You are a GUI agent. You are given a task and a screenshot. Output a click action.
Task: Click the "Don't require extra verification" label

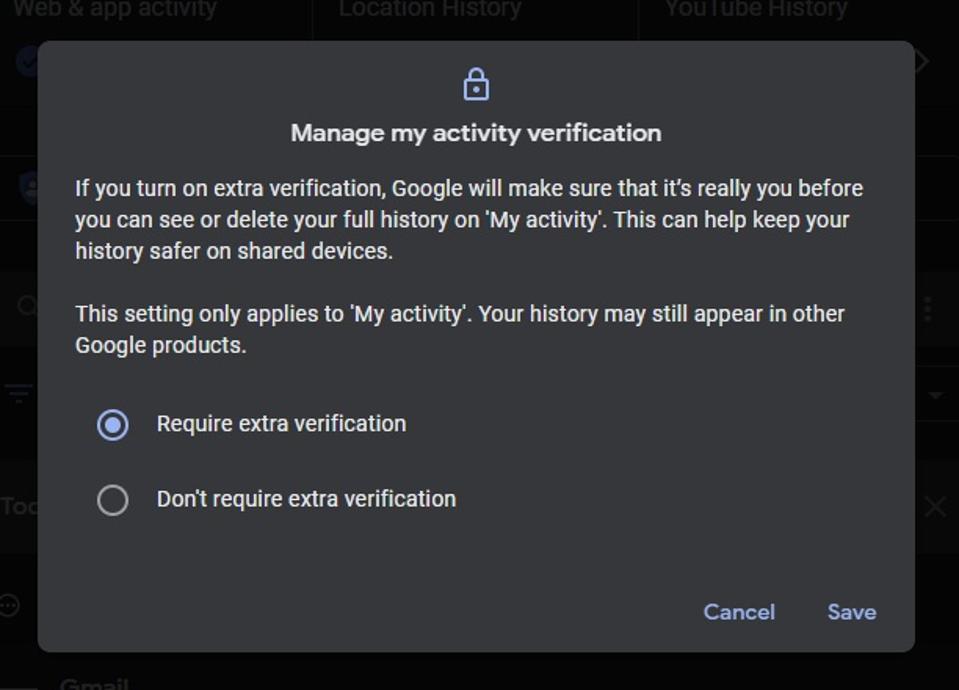click(306, 499)
